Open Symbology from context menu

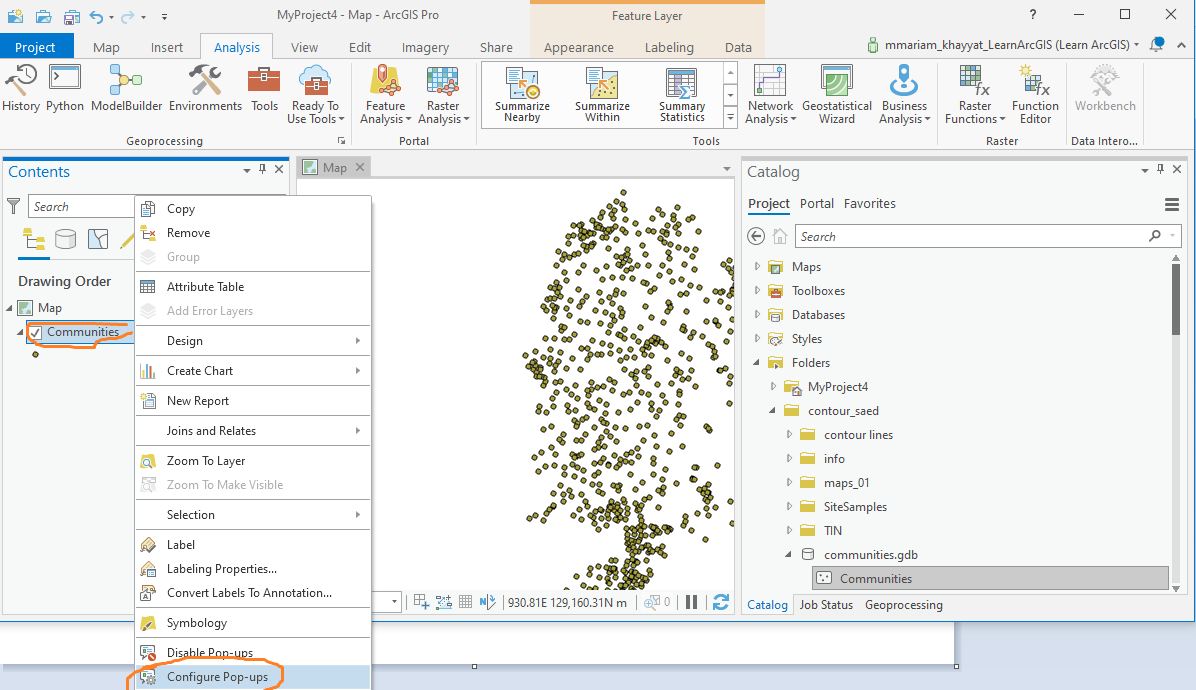(x=252, y=623)
